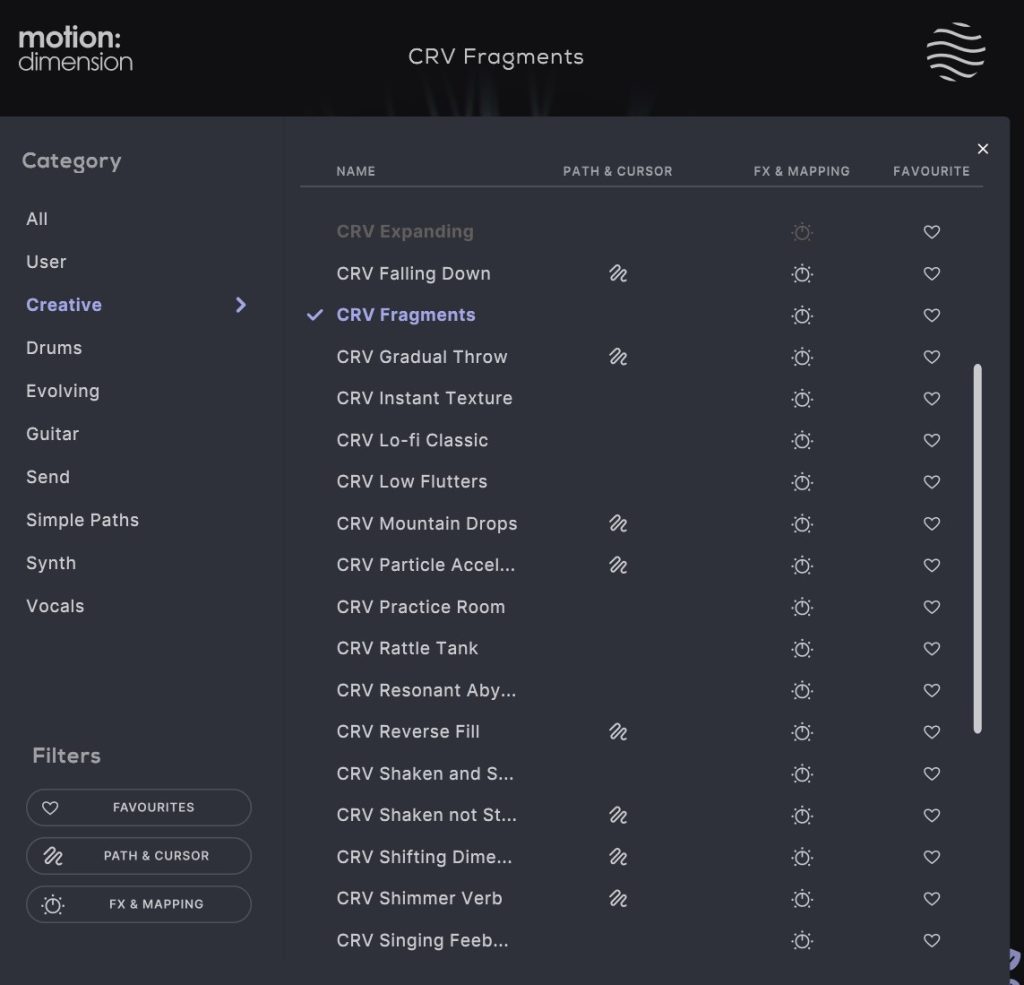The image size is (1024, 985).
Task: Click FX & Mapping icon for CRV Lo-fi Classic
Action: click(x=801, y=440)
